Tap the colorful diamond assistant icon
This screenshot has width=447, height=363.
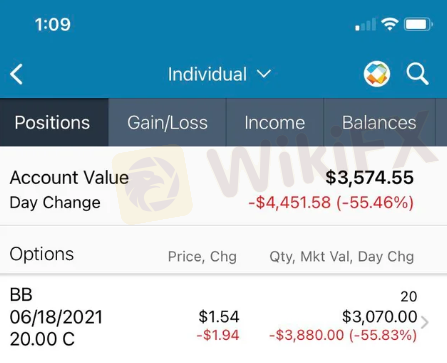pyautogui.click(x=377, y=74)
